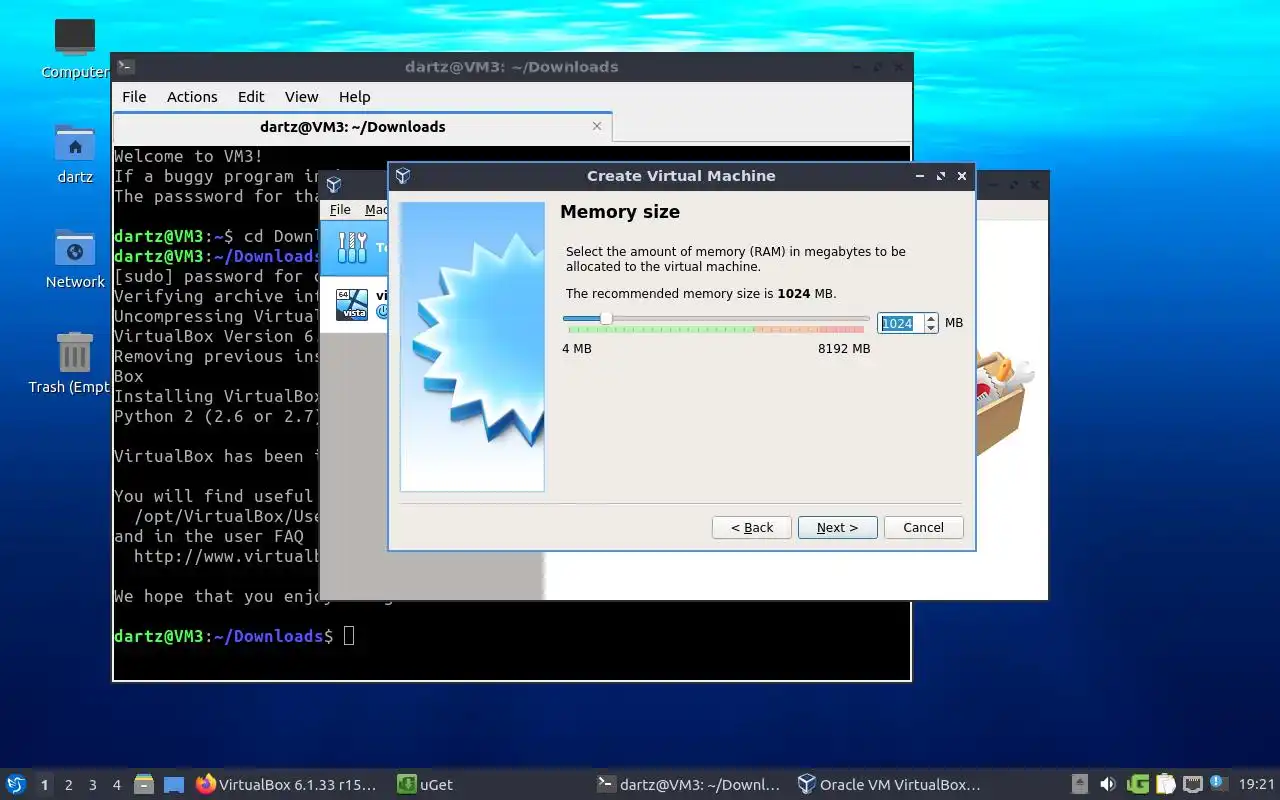Screen dimensions: 1280x800
Task: Click the terminal icon in terminal title bar
Action: 125,67
